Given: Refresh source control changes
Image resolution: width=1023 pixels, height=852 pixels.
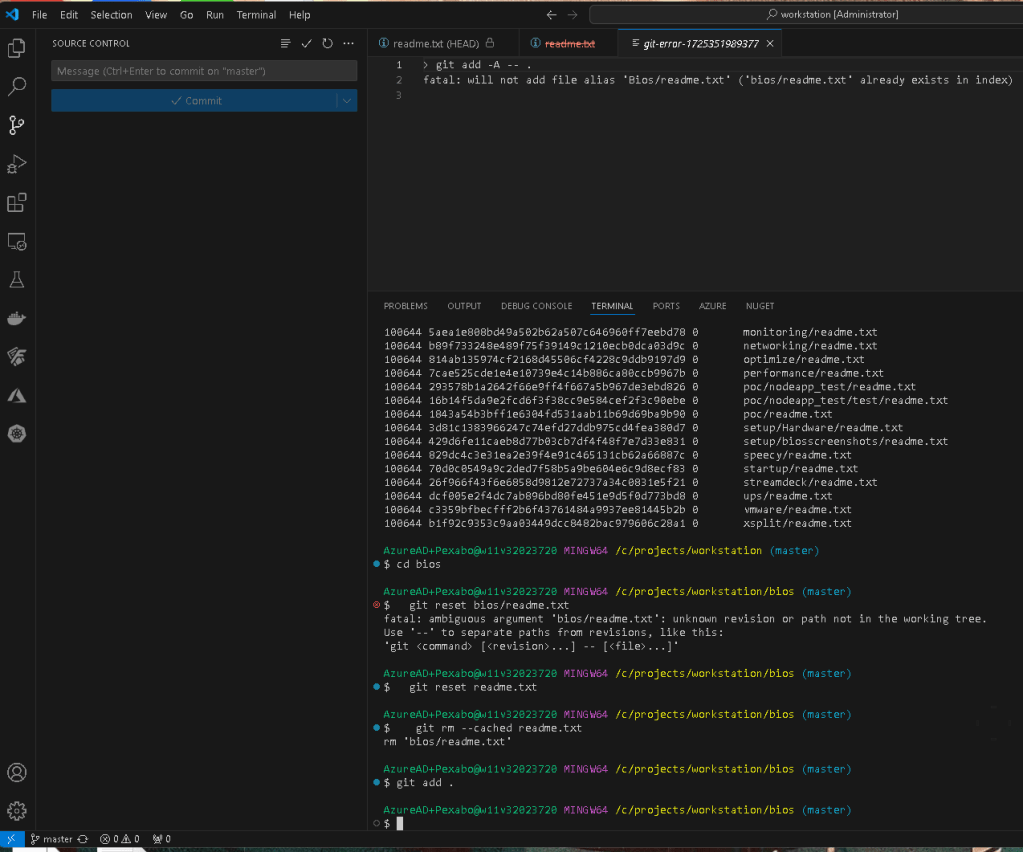Looking at the screenshot, I should pyautogui.click(x=328, y=43).
